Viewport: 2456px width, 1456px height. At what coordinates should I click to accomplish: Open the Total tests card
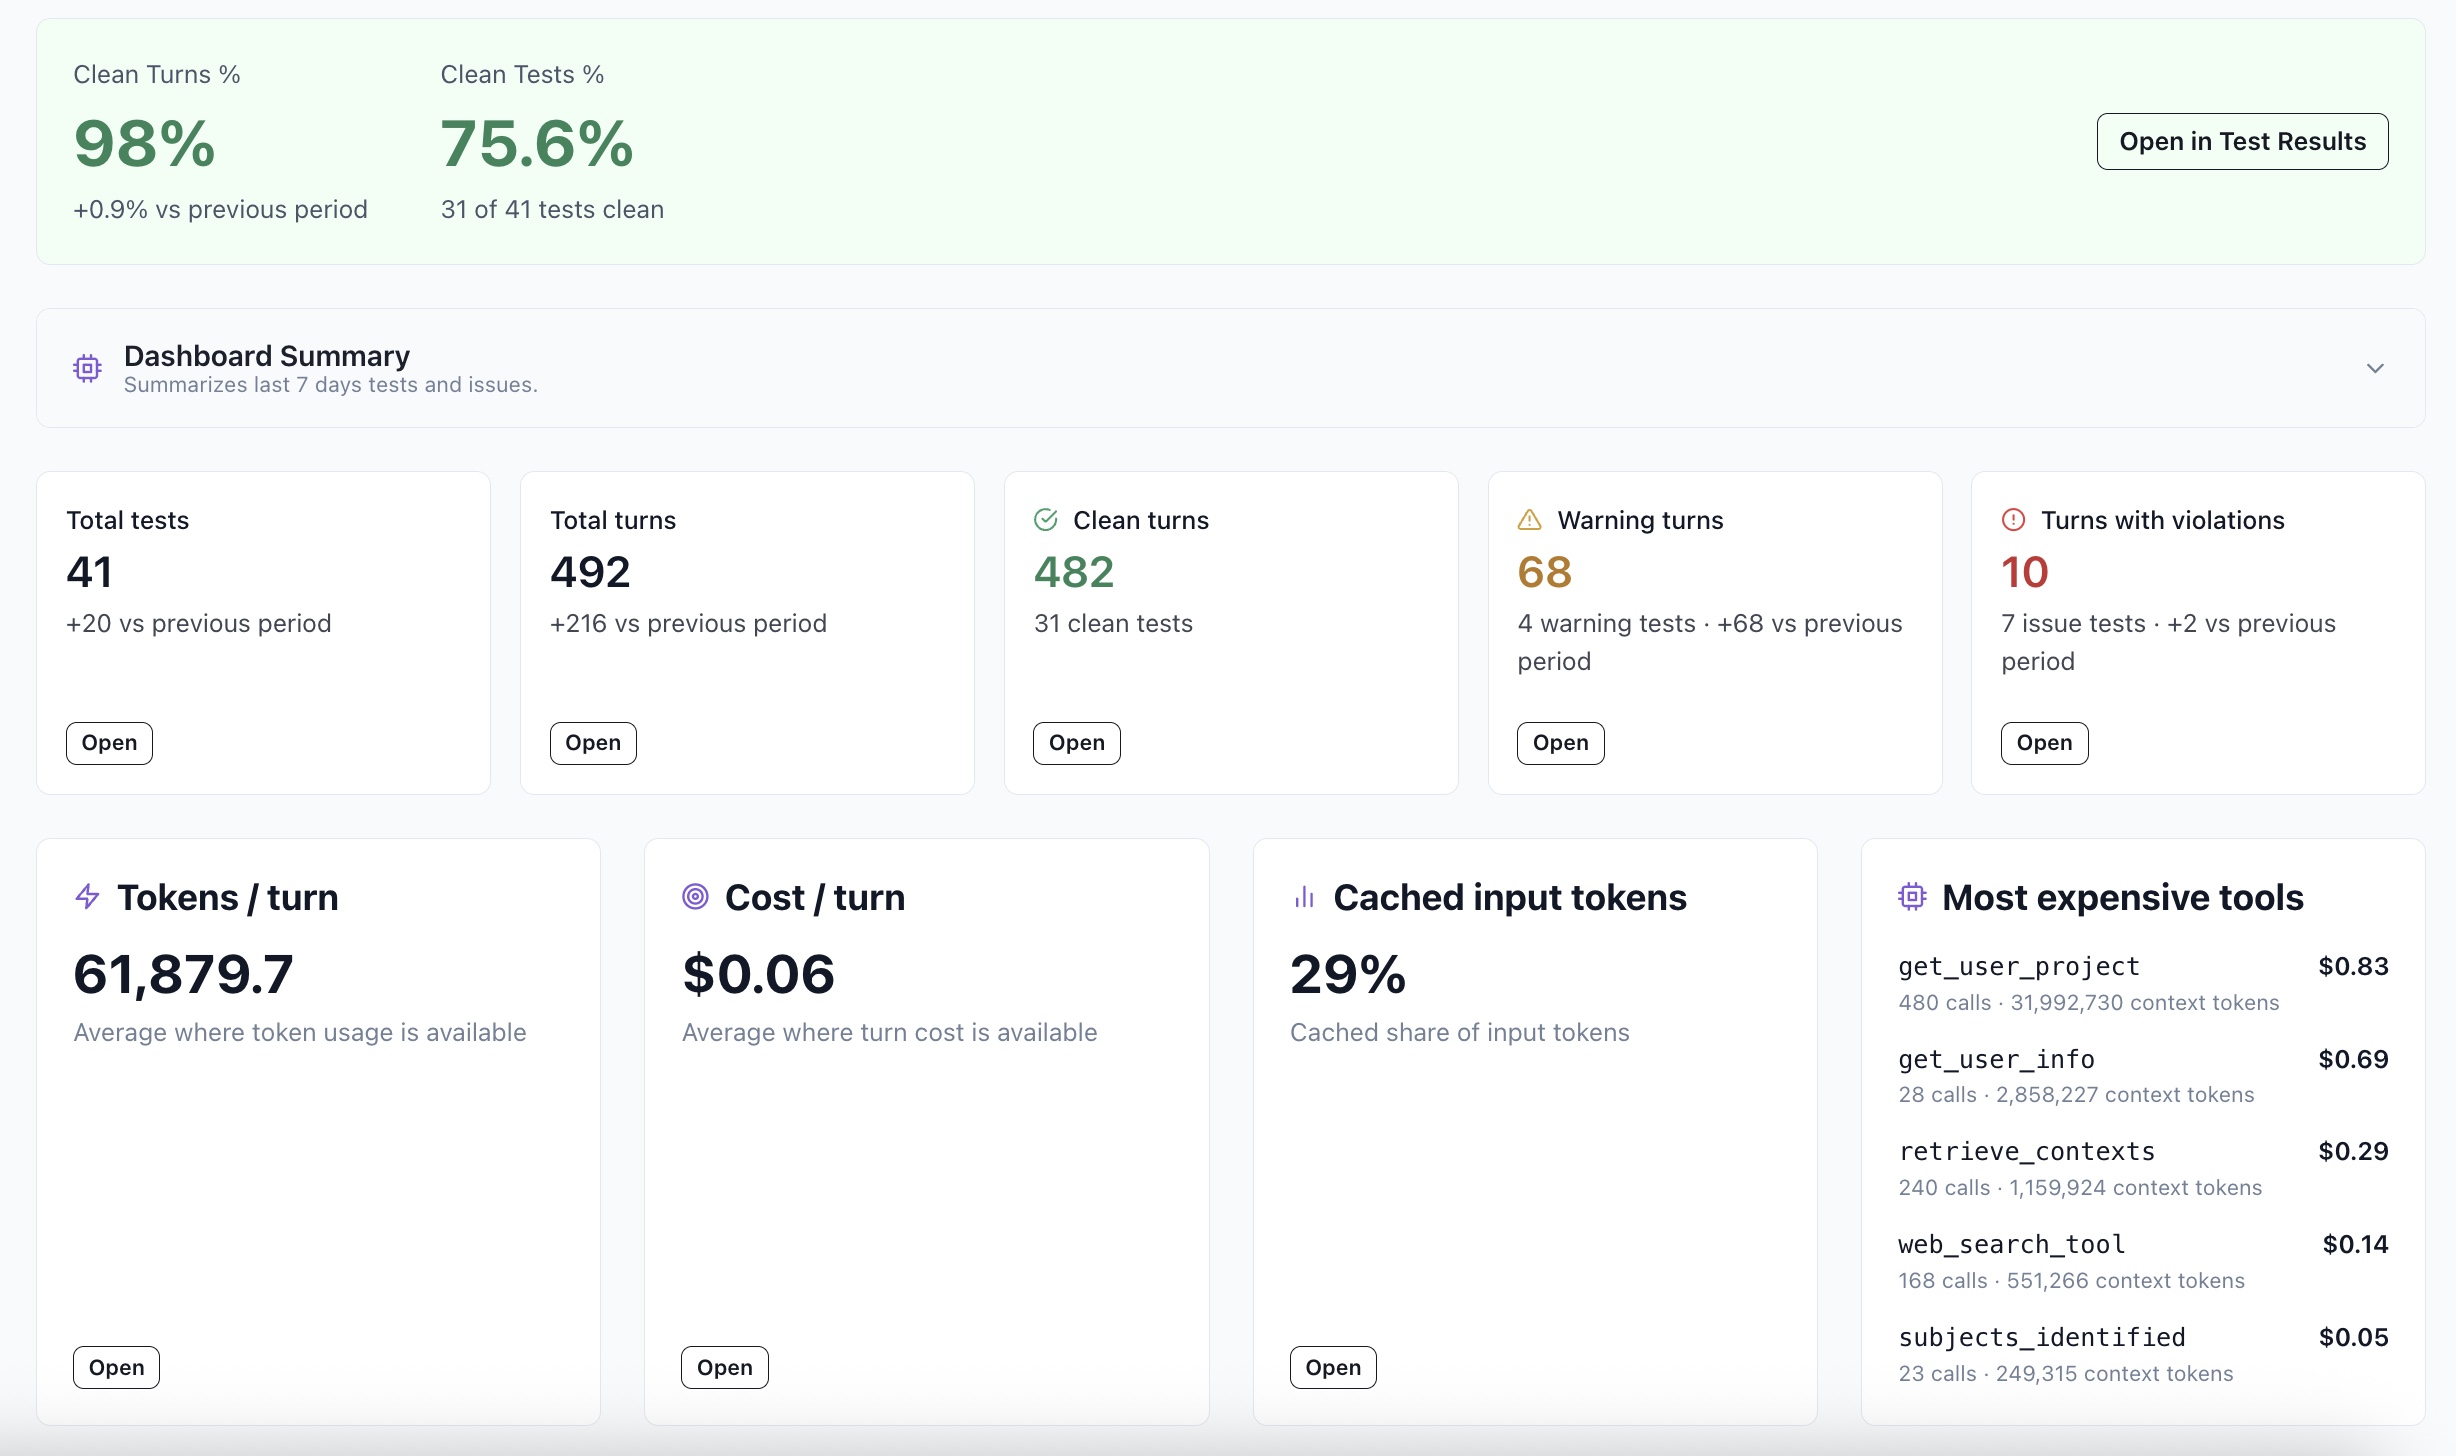(109, 743)
